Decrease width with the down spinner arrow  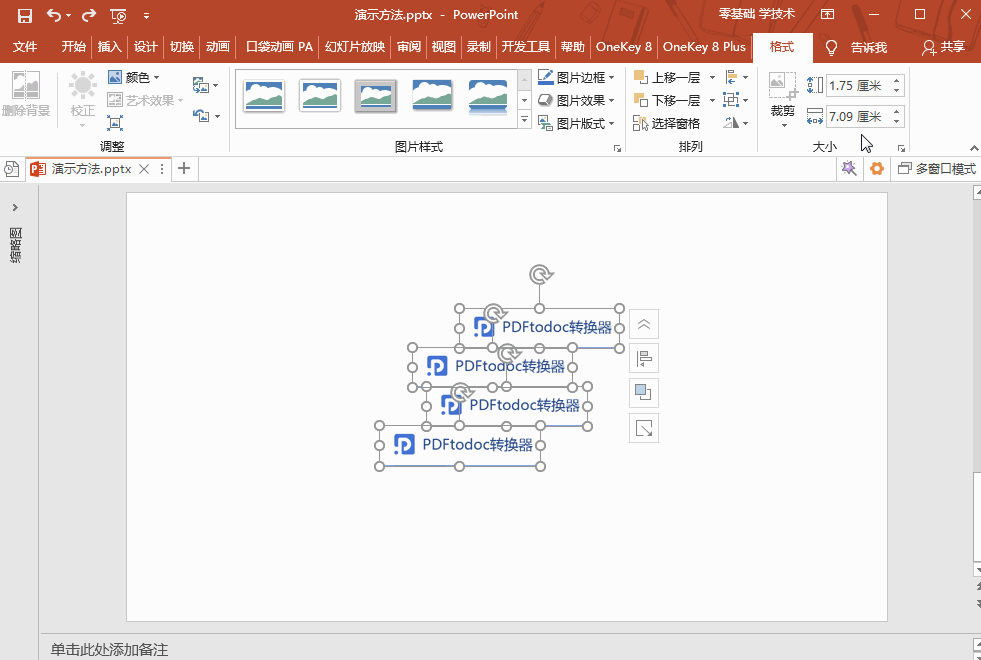click(x=897, y=121)
